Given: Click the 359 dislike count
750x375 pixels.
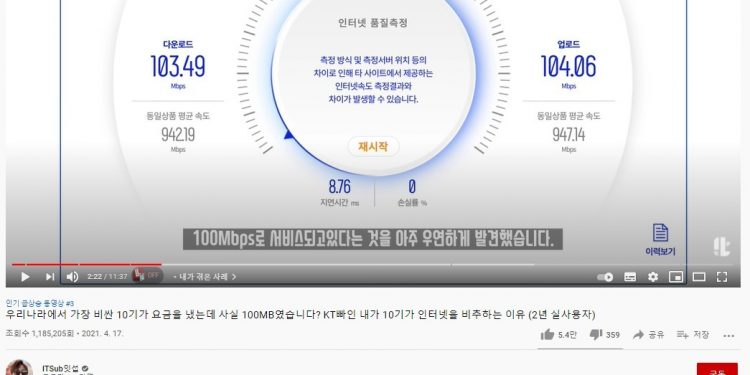Looking at the screenshot, I should point(613,335).
